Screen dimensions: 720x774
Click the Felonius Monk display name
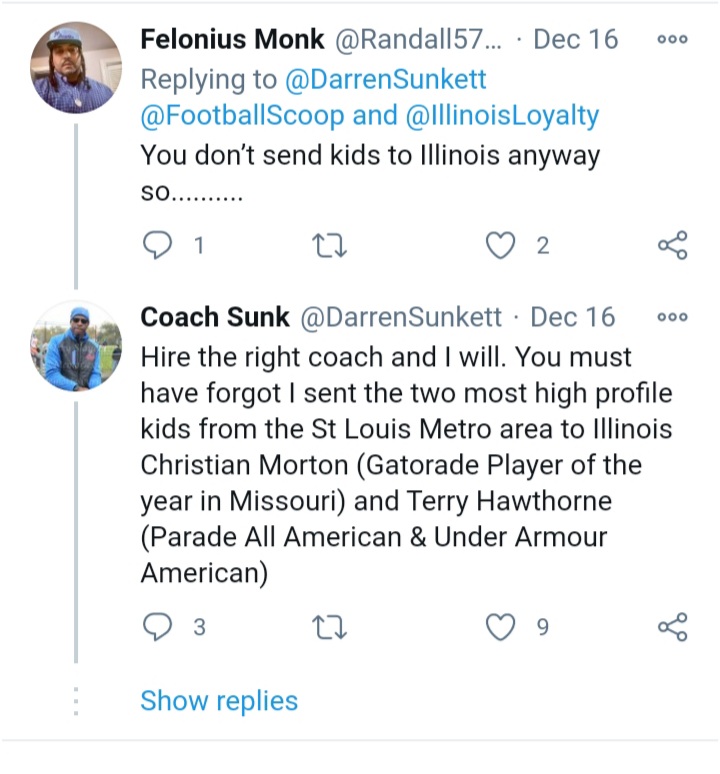click(x=232, y=40)
